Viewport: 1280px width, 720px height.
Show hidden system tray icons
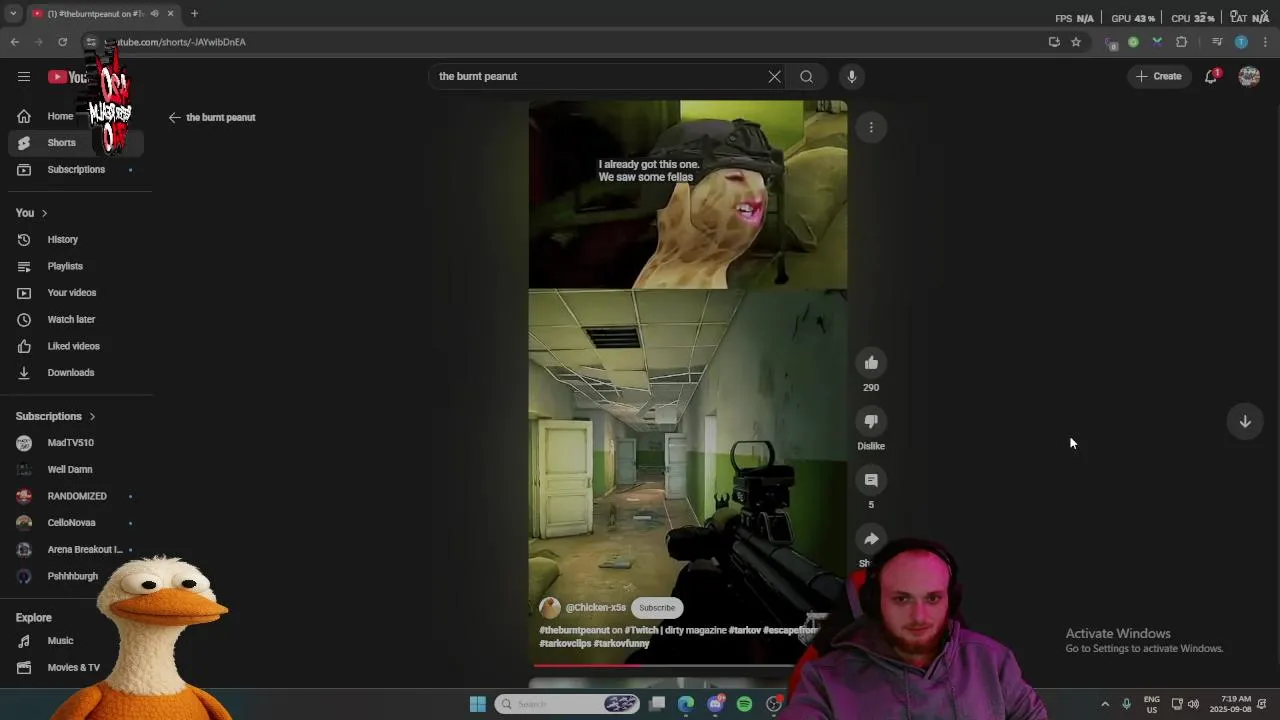[1105, 704]
